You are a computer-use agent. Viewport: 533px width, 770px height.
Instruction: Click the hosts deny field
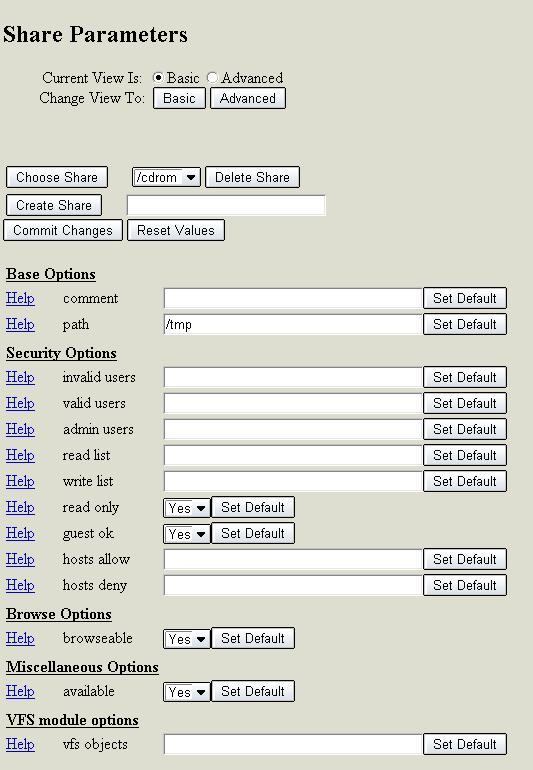tap(293, 585)
